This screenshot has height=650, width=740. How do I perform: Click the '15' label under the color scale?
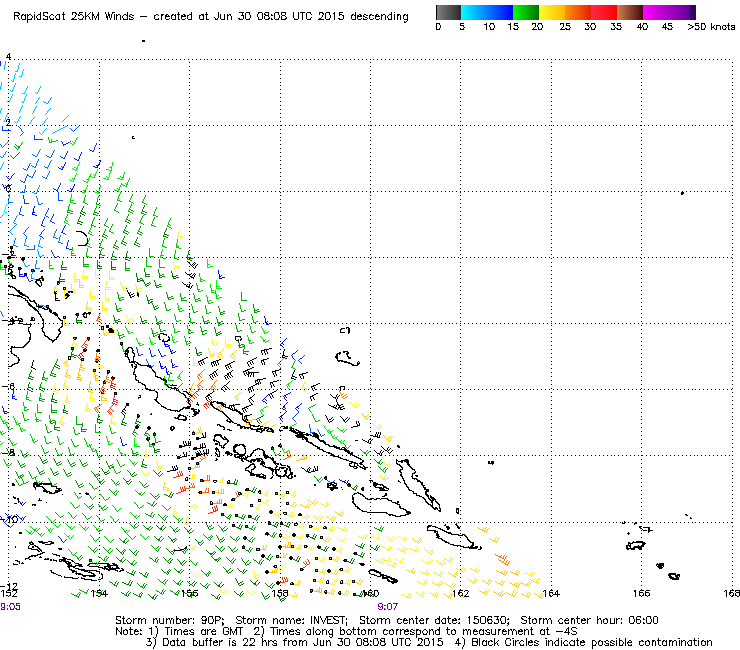tap(513, 27)
